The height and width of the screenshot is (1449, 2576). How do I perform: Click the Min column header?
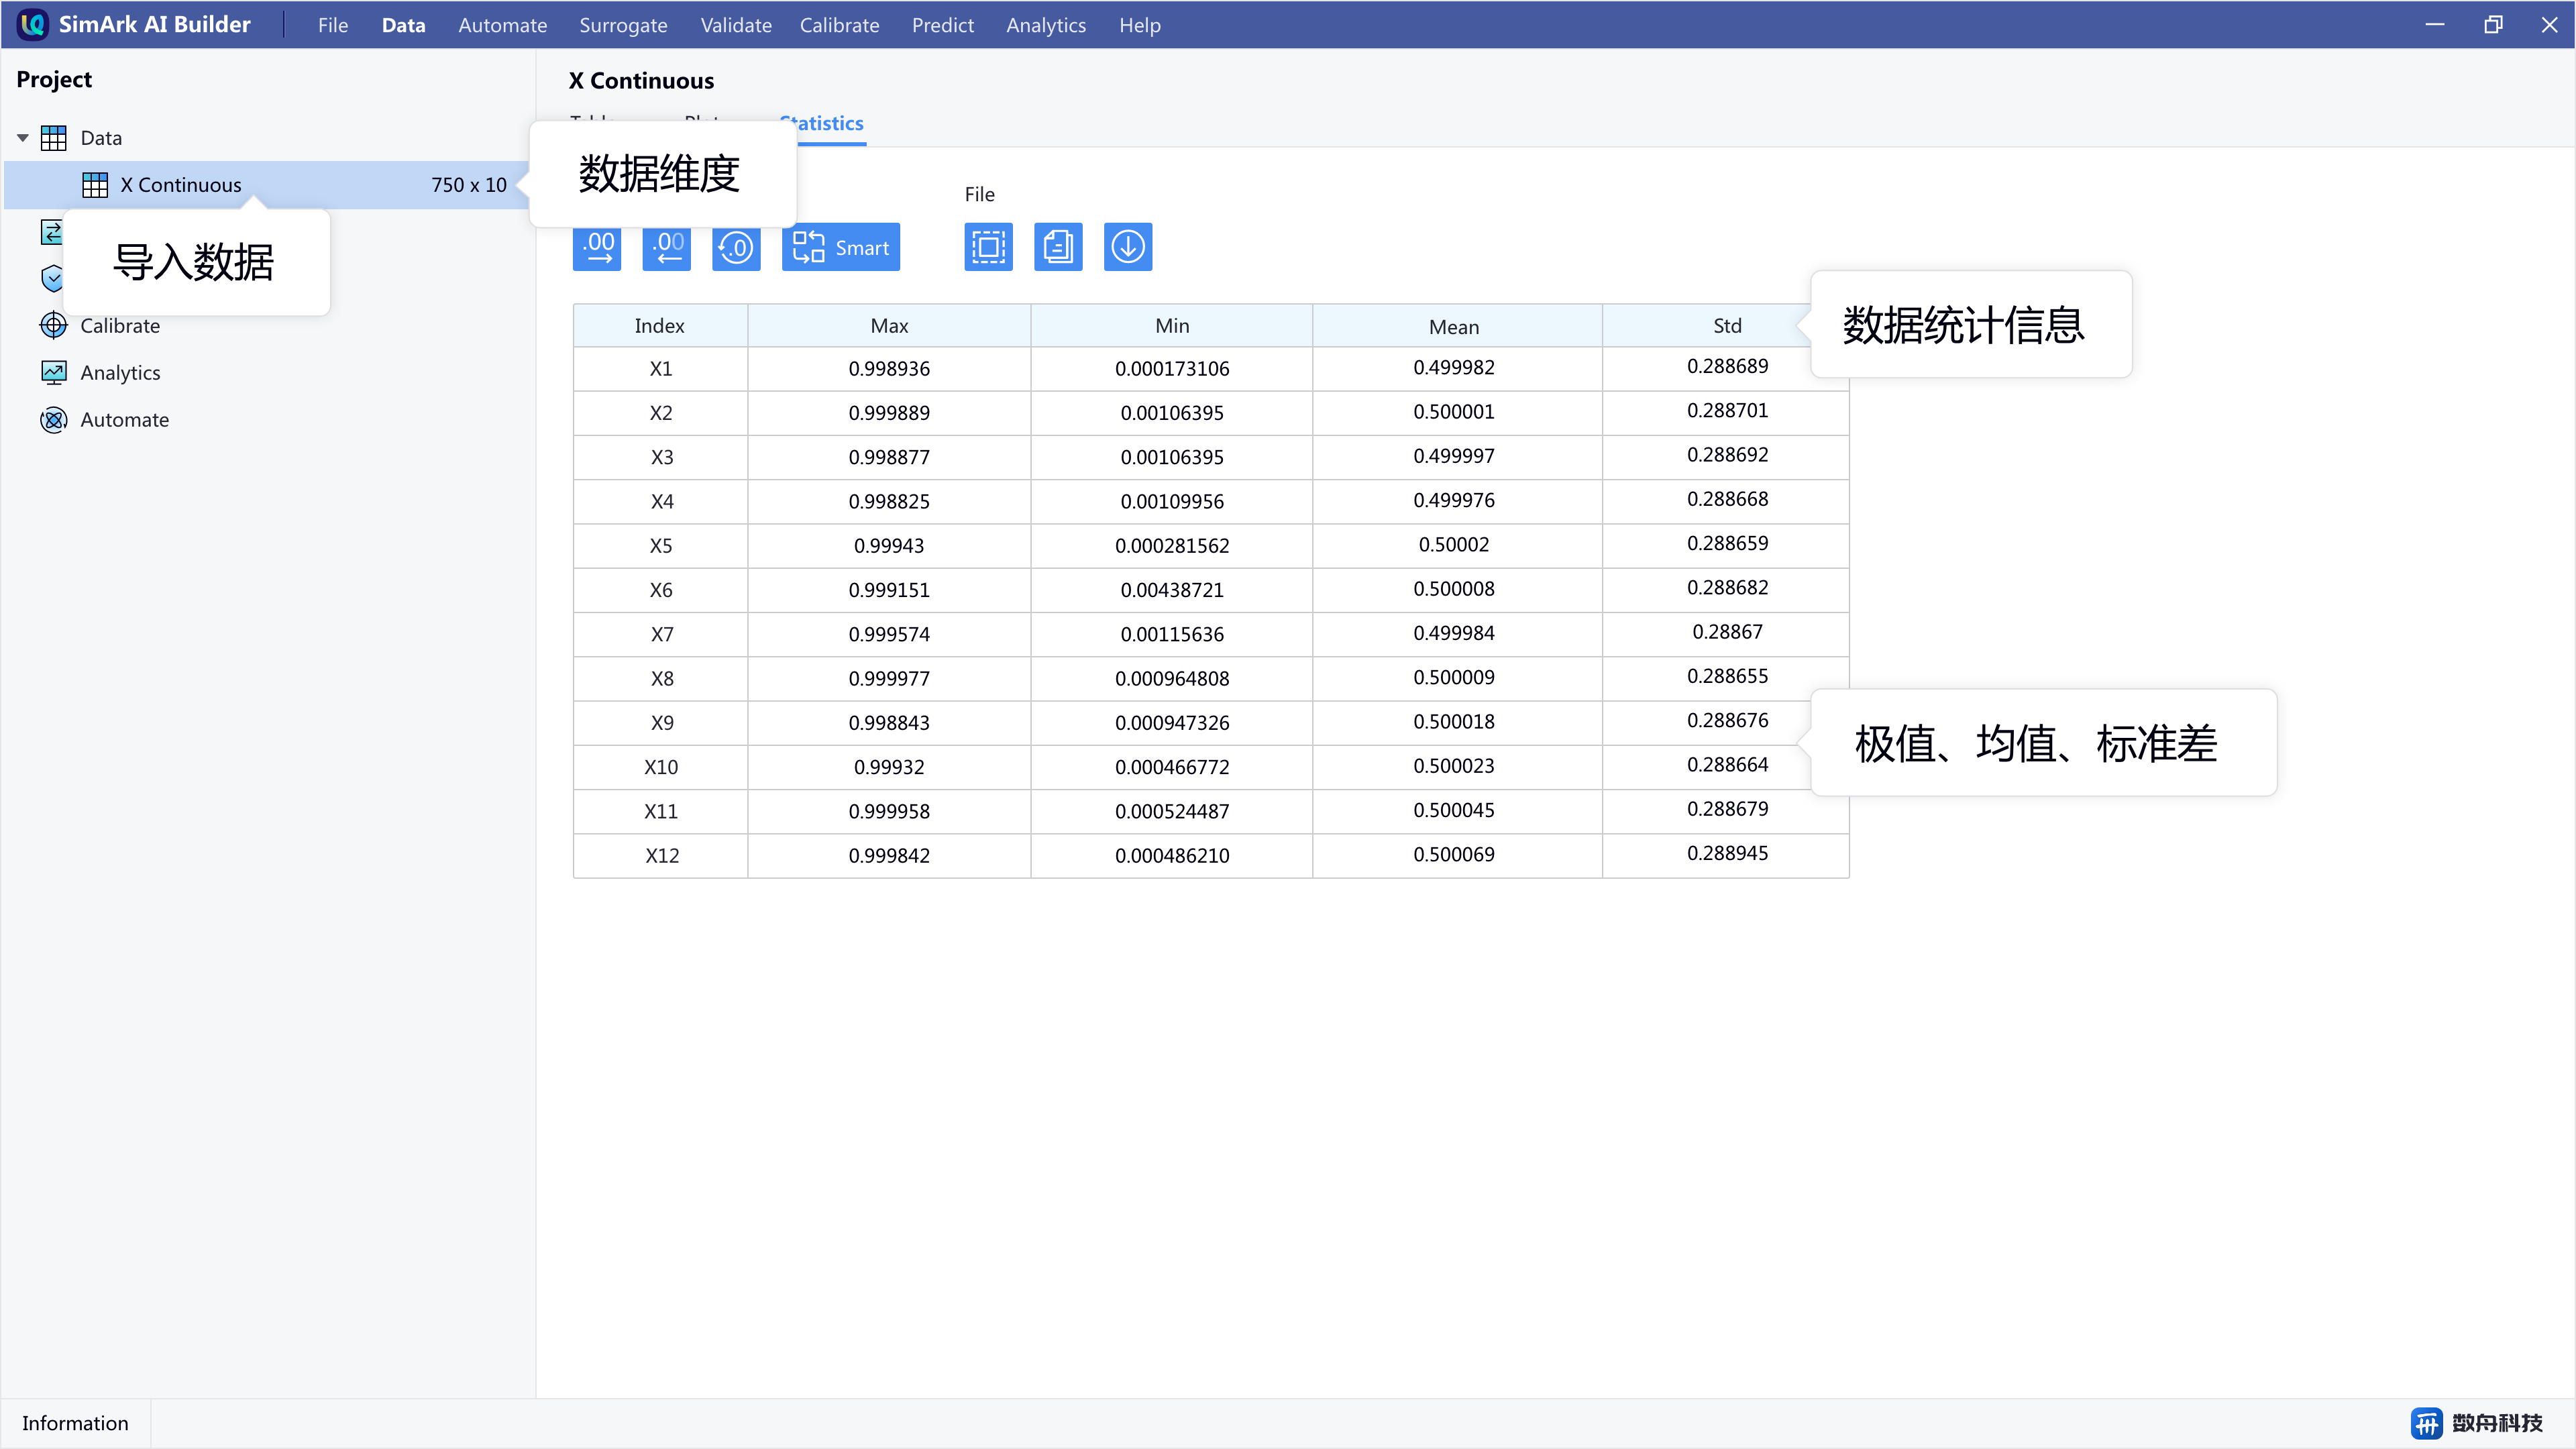(1172, 326)
